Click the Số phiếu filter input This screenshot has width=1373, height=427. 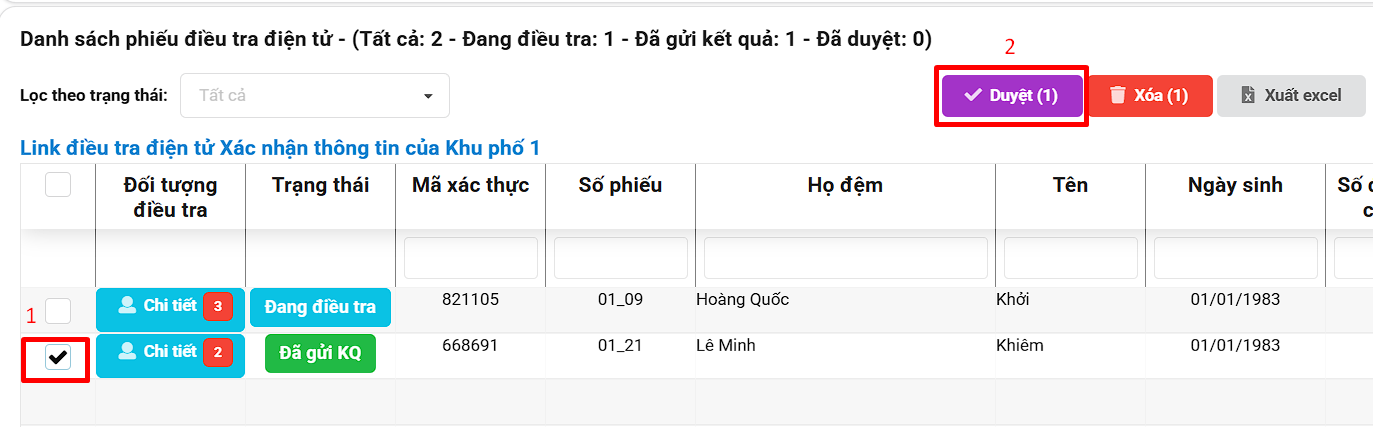[x=620, y=258]
